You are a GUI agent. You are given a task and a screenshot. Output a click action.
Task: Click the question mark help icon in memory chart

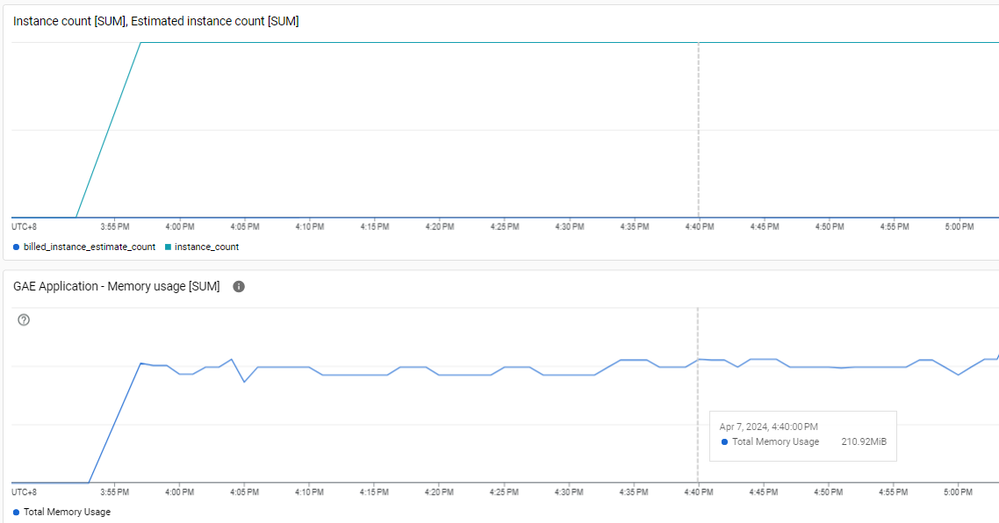coord(24,320)
